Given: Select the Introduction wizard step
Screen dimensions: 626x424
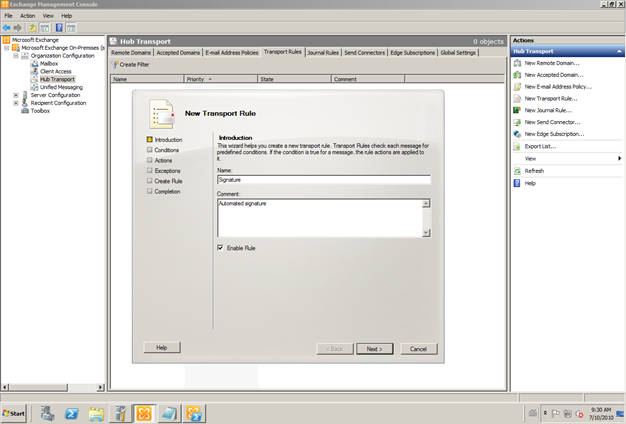Looking at the screenshot, I should click(168, 140).
